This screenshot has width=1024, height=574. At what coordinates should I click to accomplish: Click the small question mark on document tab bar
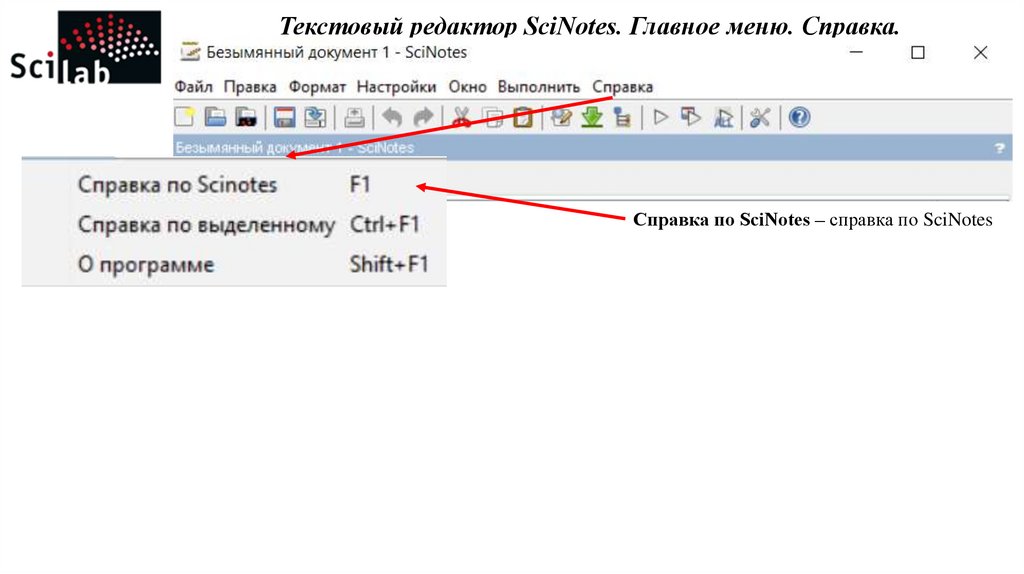point(999,148)
